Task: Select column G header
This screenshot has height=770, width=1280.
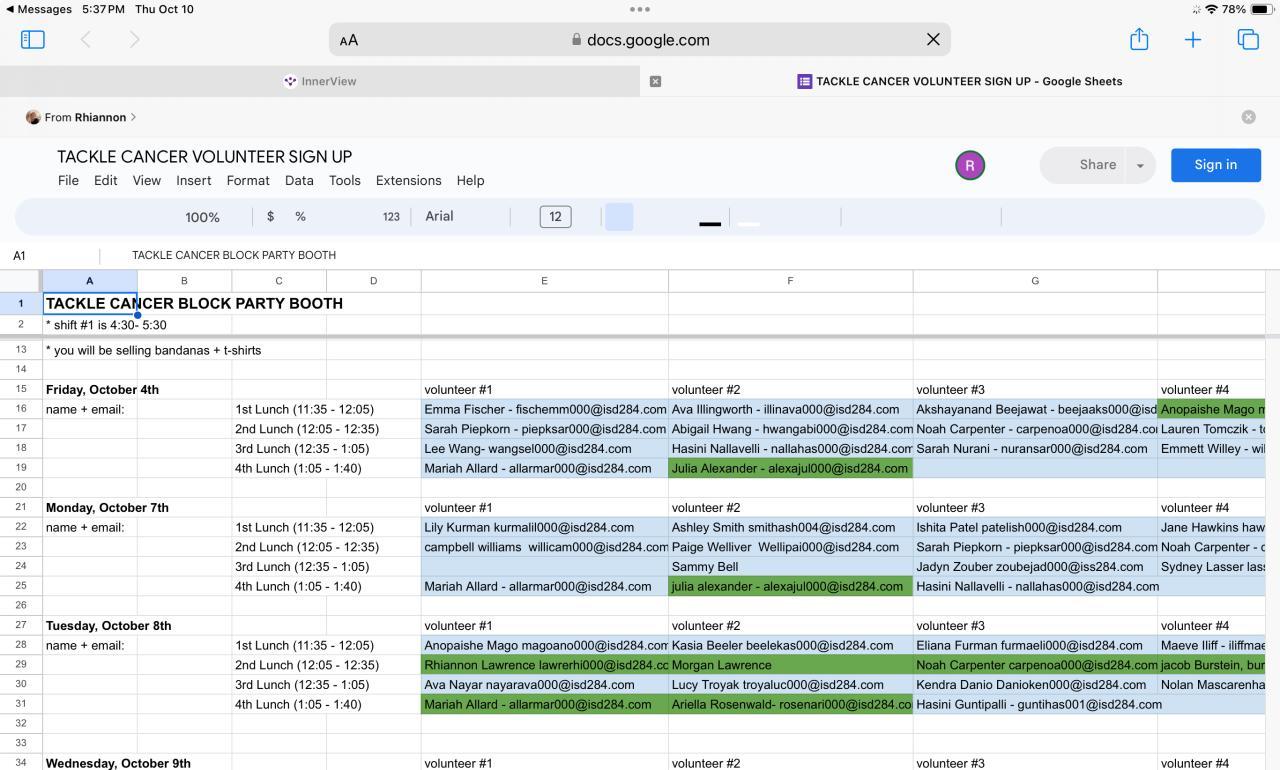Action: [x=1035, y=281]
